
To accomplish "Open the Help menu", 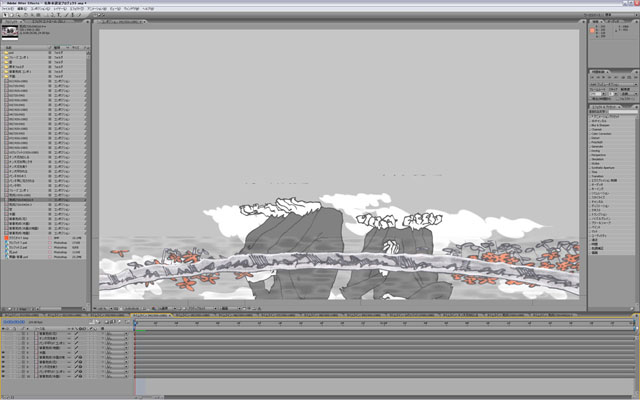I will coord(148,9).
